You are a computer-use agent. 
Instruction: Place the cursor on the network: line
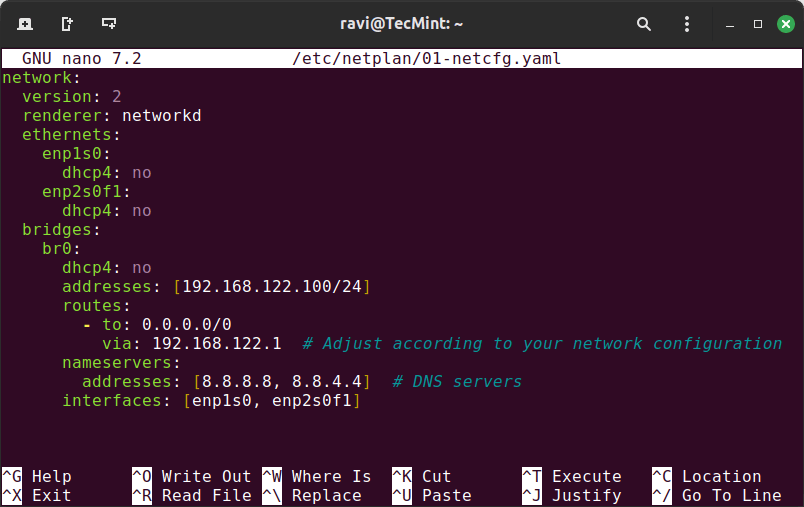[x=42, y=78]
